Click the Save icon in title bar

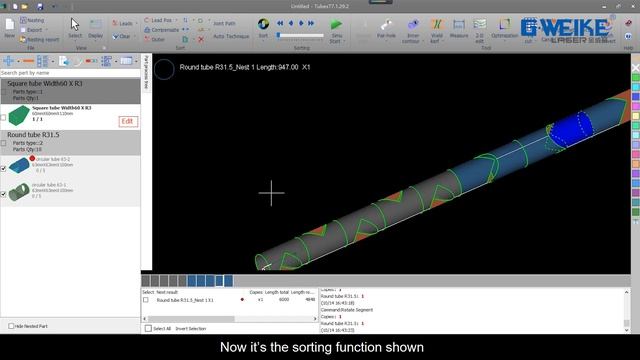point(40,7)
